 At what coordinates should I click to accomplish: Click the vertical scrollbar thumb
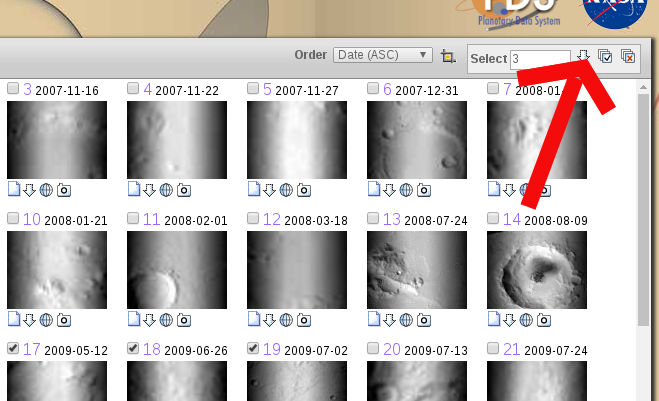(643, 209)
